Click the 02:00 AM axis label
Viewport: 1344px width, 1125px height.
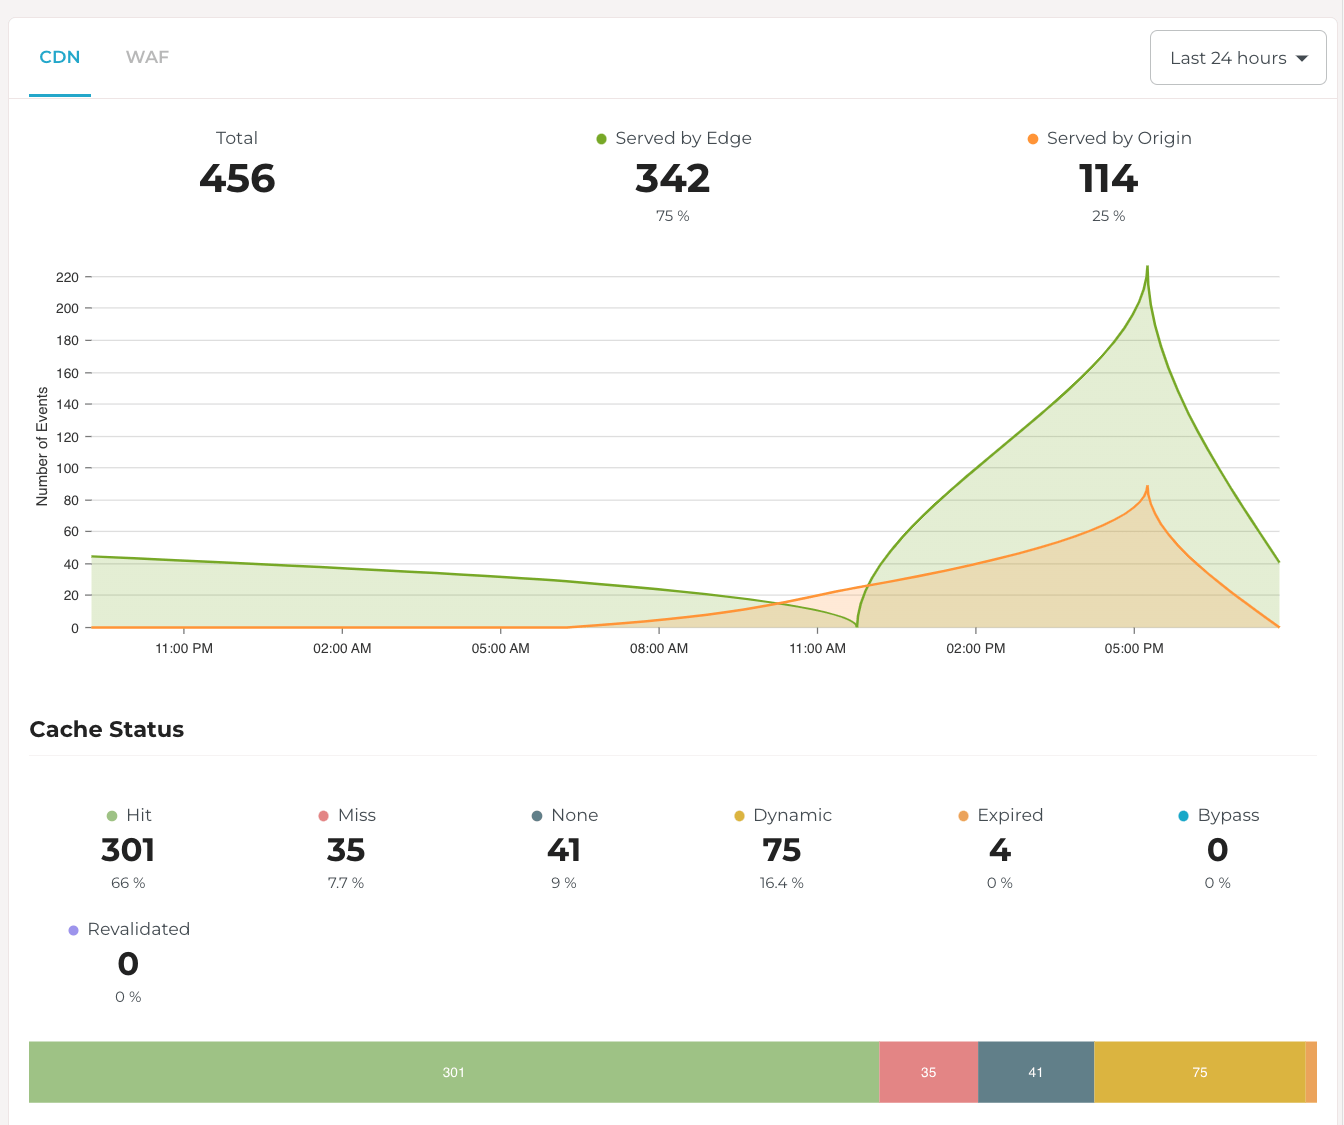[342, 648]
